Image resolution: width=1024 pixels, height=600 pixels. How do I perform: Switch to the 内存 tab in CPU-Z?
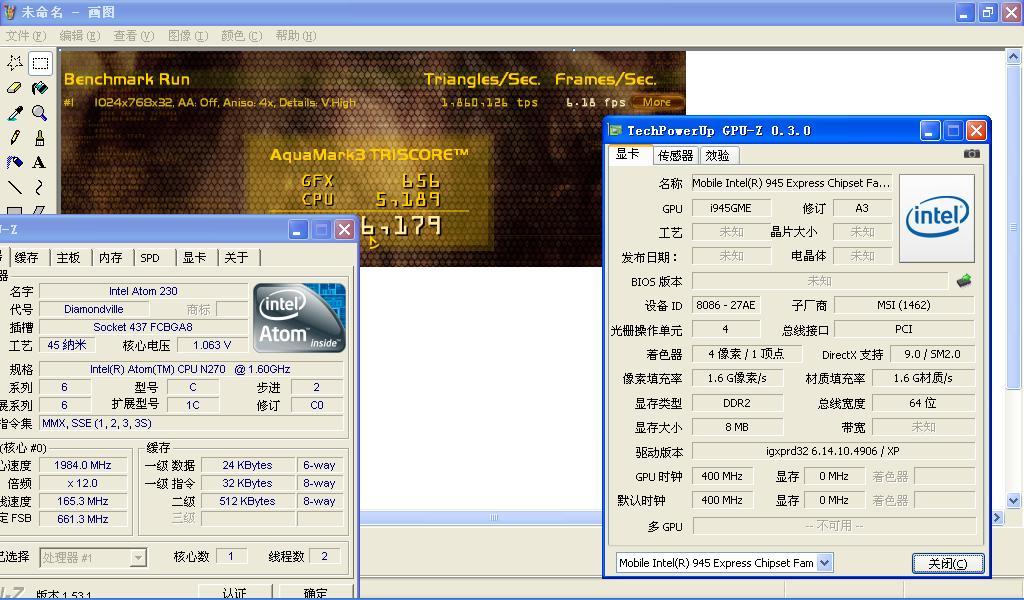(x=110, y=257)
